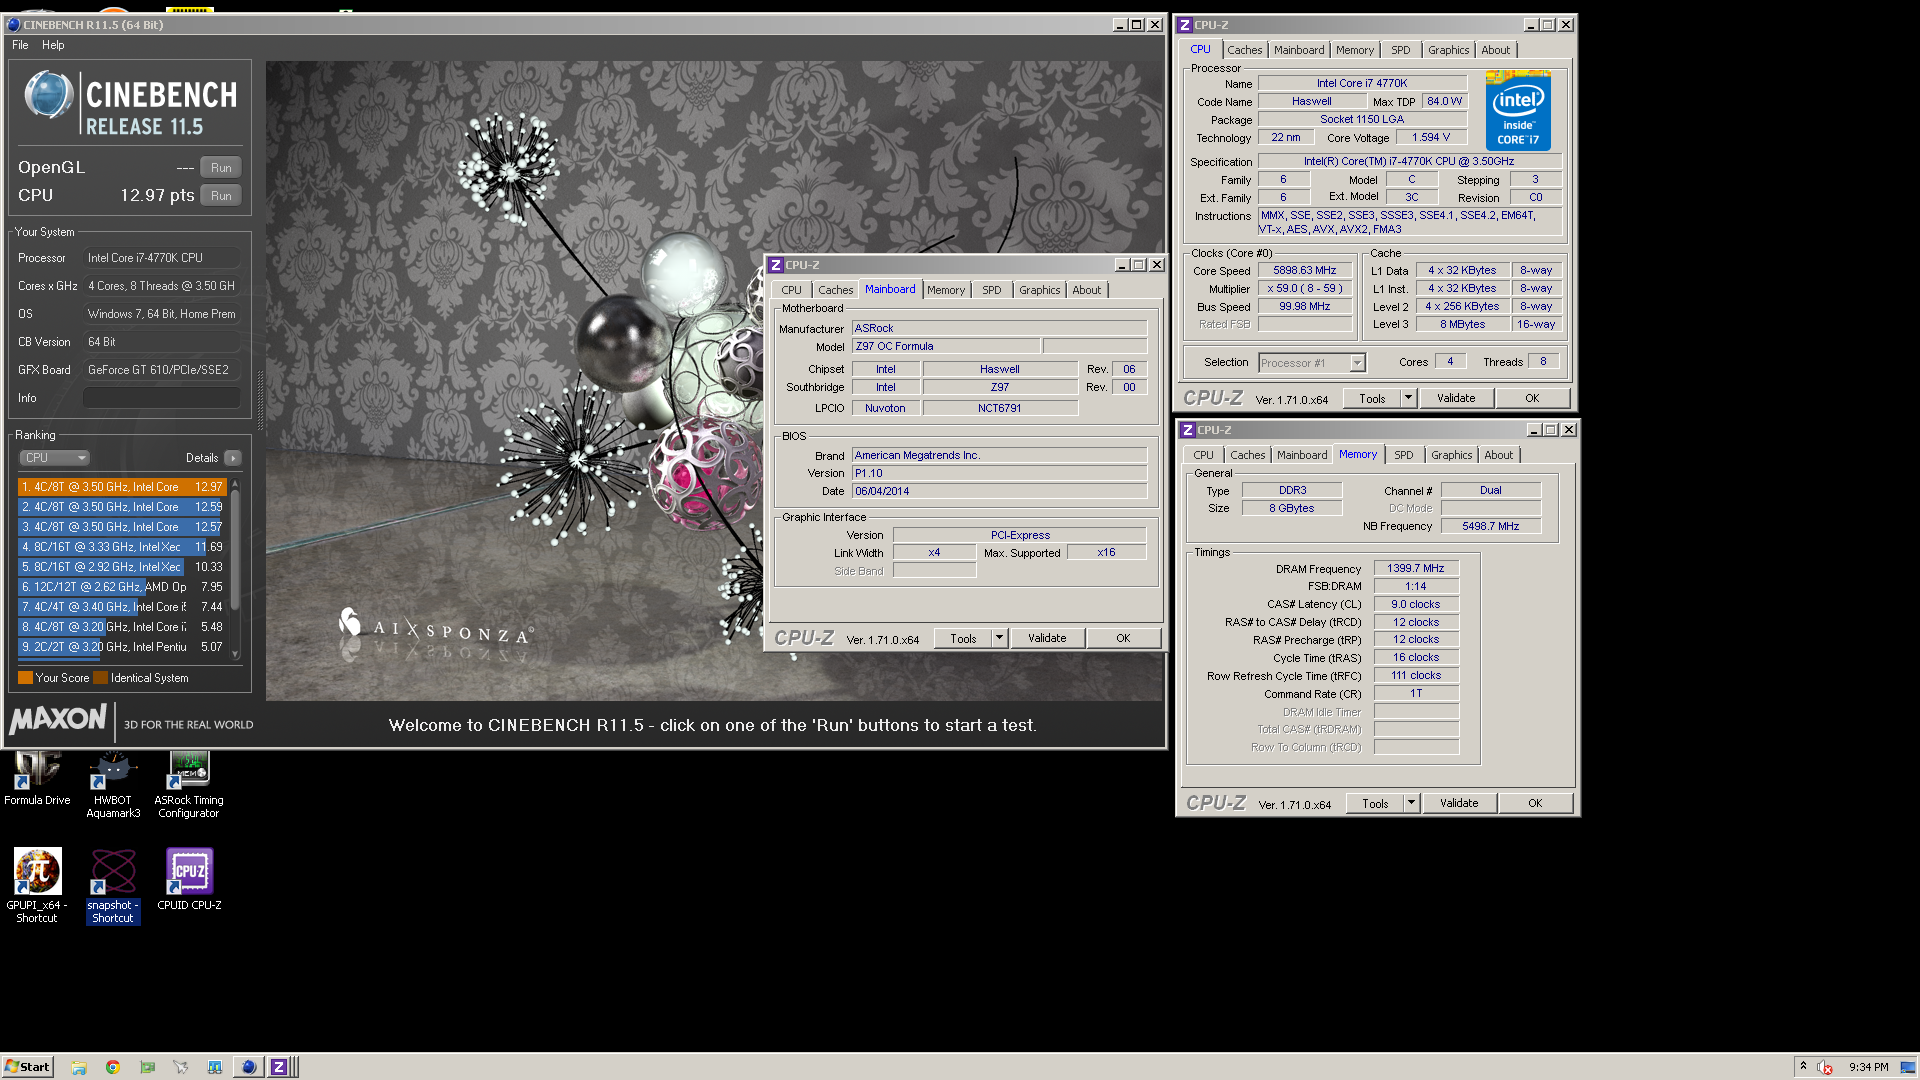Click the Core Voltage 1.594 V value
Screen dimensions: 1920x1080
tap(1431, 137)
